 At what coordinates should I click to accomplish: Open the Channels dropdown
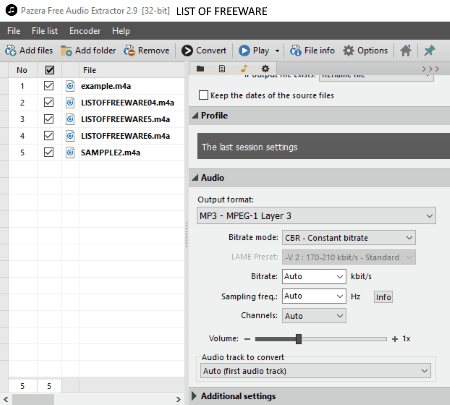click(314, 316)
